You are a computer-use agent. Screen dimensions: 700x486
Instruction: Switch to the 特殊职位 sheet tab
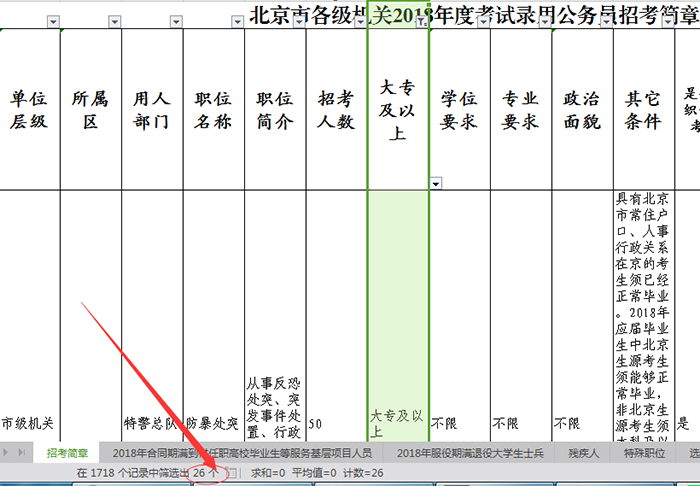644,453
